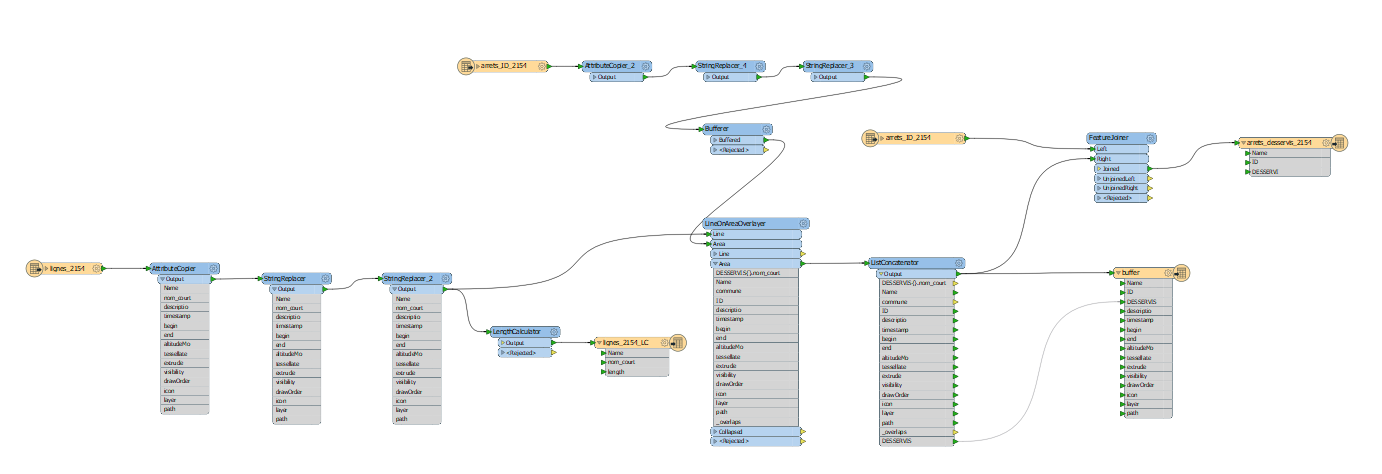Click the FeatureJoiner gear icon
Screen dimensions: 1382x474
click(x=1150, y=138)
